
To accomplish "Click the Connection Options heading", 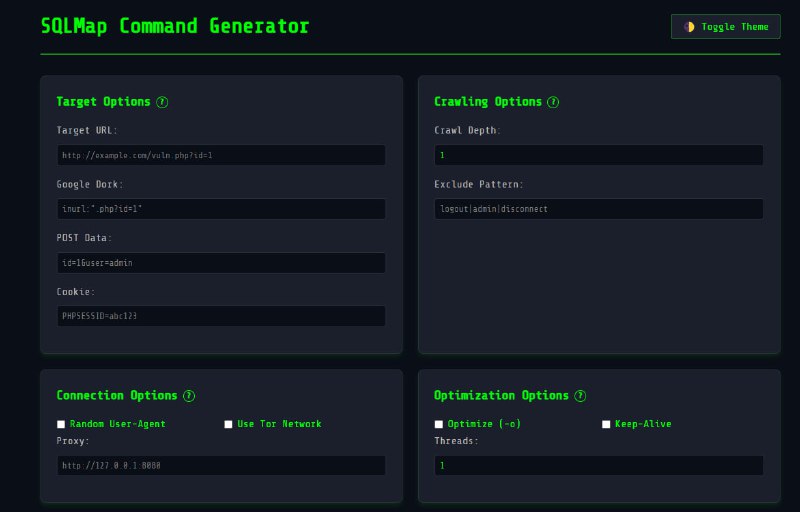I will coord(117,395).
